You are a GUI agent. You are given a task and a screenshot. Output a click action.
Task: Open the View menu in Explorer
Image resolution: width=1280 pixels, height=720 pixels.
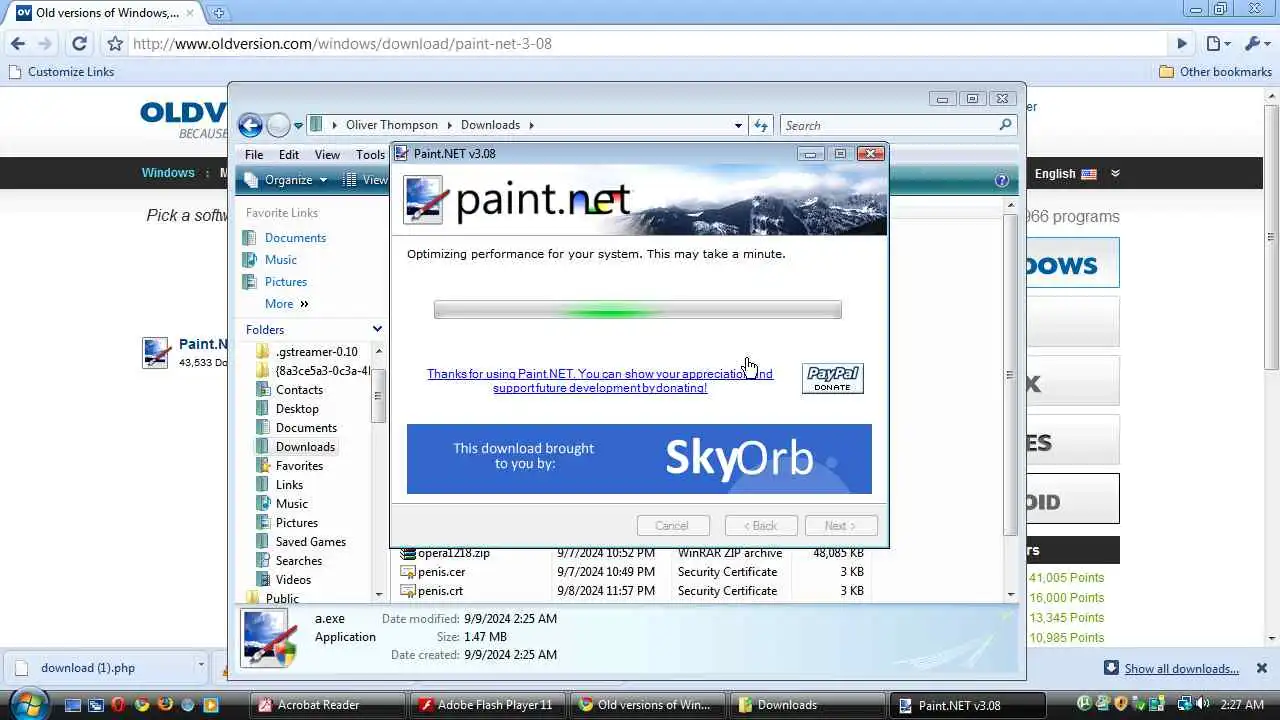coord(327,155)
